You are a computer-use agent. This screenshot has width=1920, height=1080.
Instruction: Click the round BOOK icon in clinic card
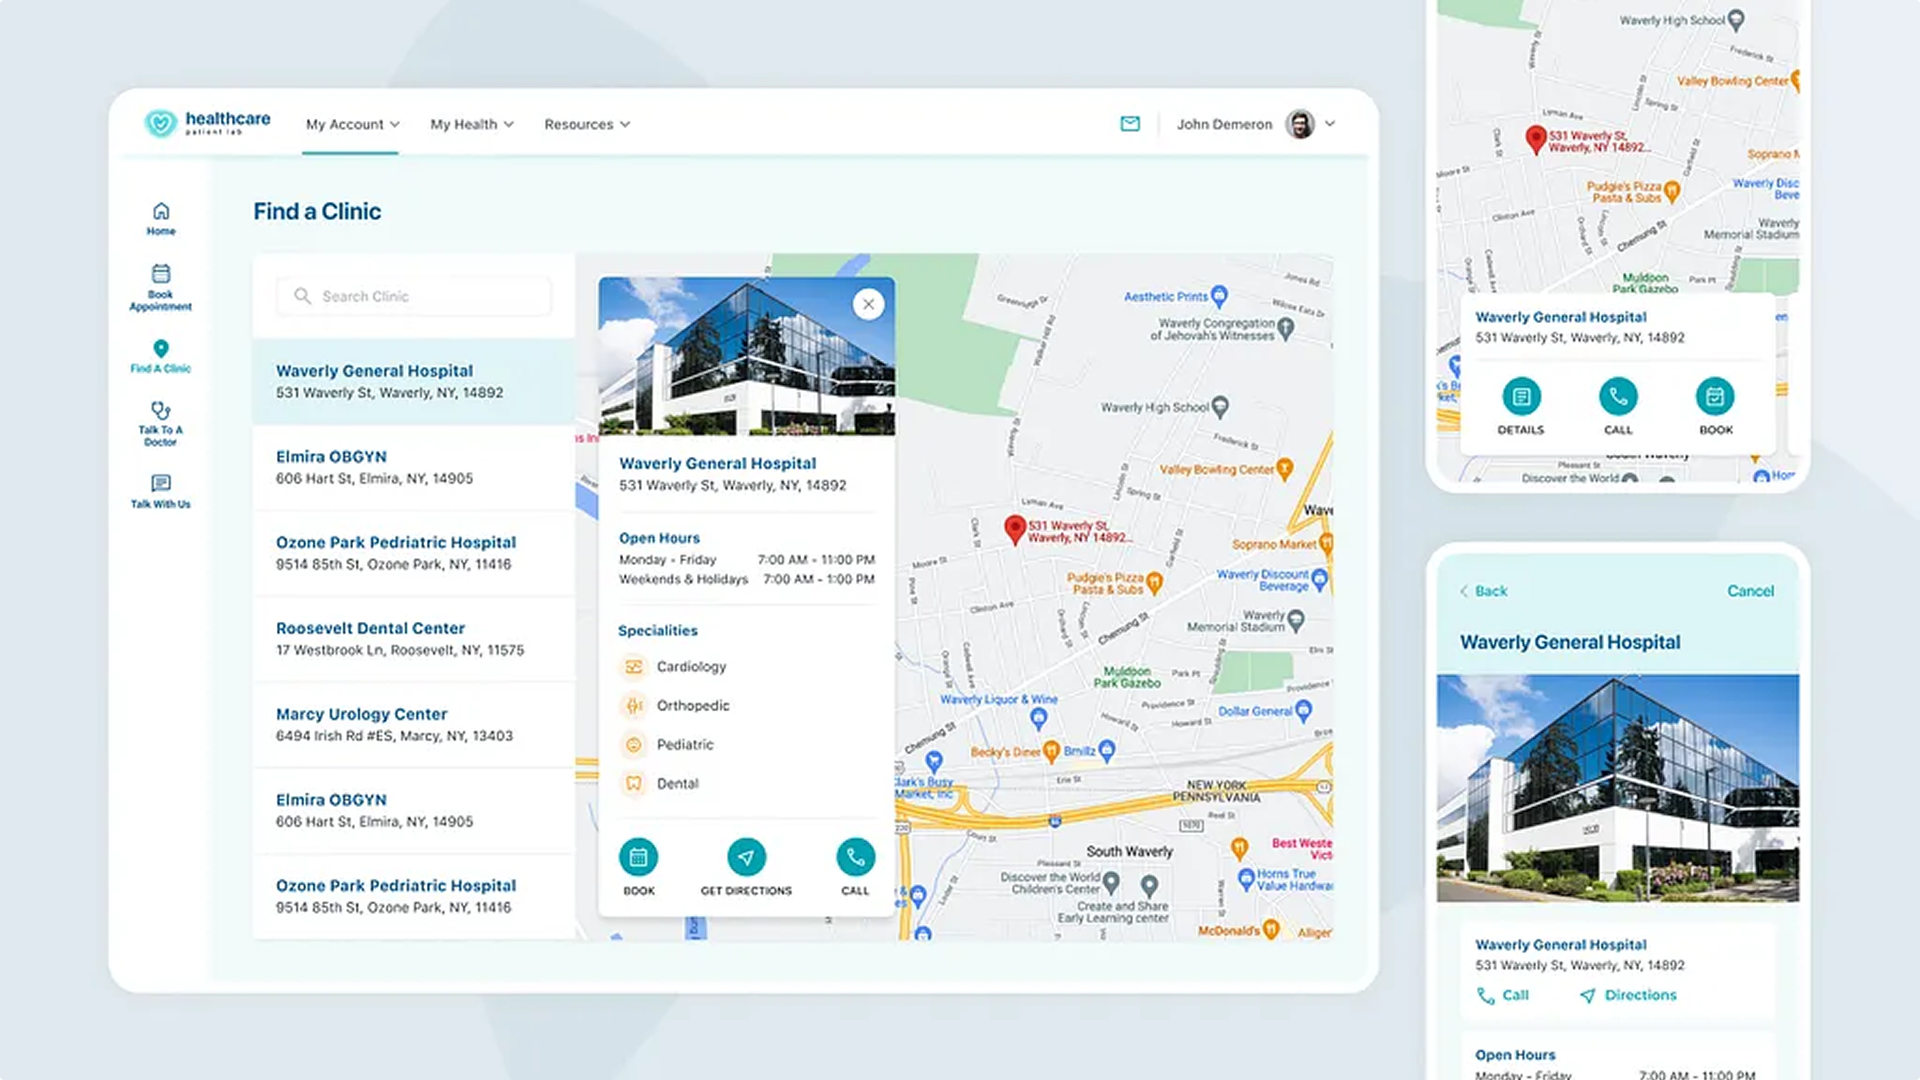pos(638,857)
